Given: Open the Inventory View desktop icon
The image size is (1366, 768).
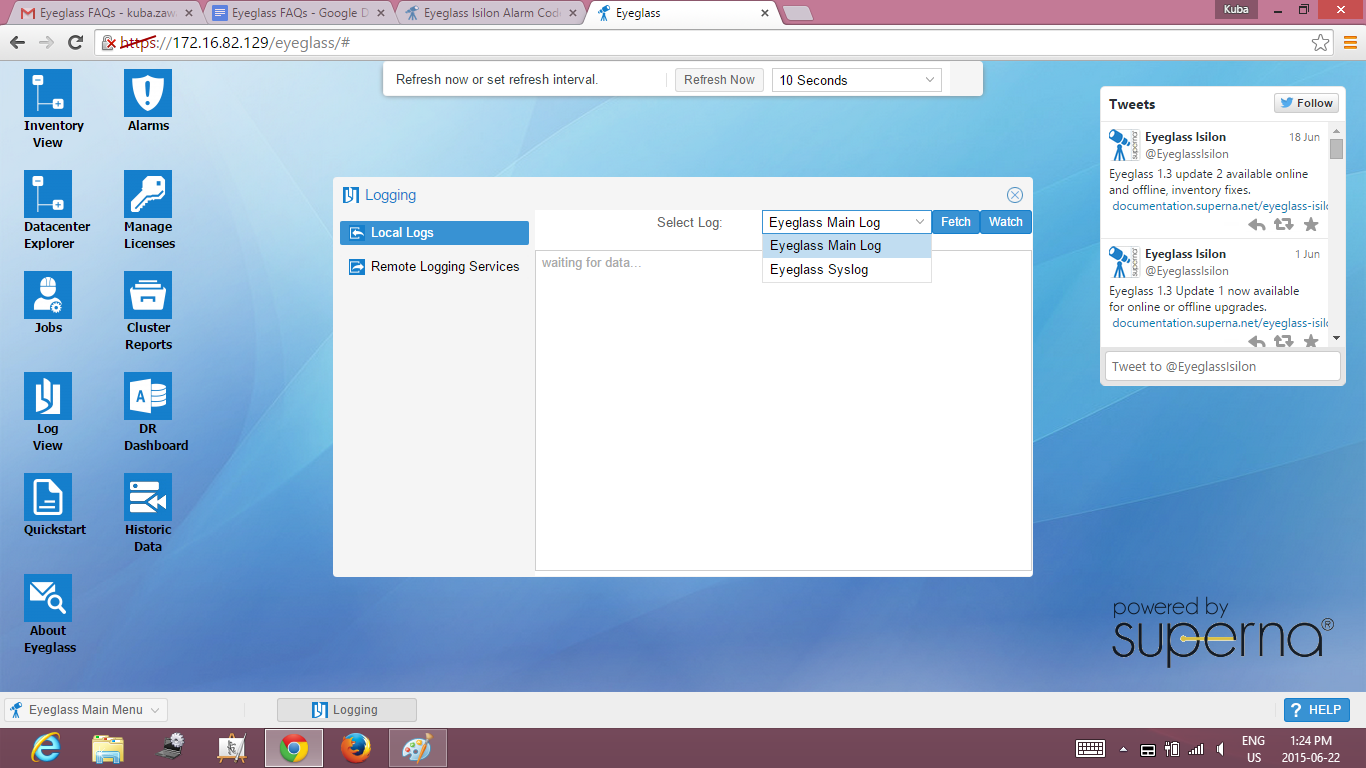Looking at the screenshot, I should click(48, 93).
